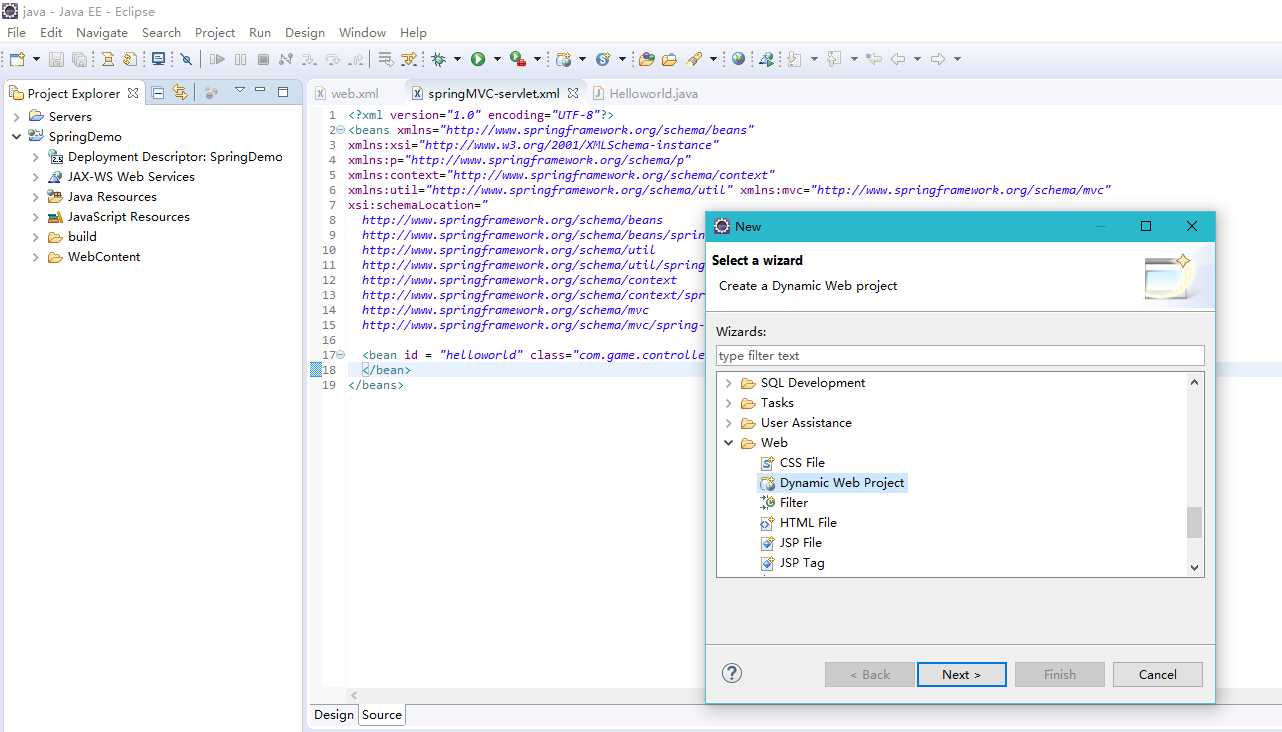Click the Search flashlight toolbar icon
1282x732 pixels.
[695, 59]
